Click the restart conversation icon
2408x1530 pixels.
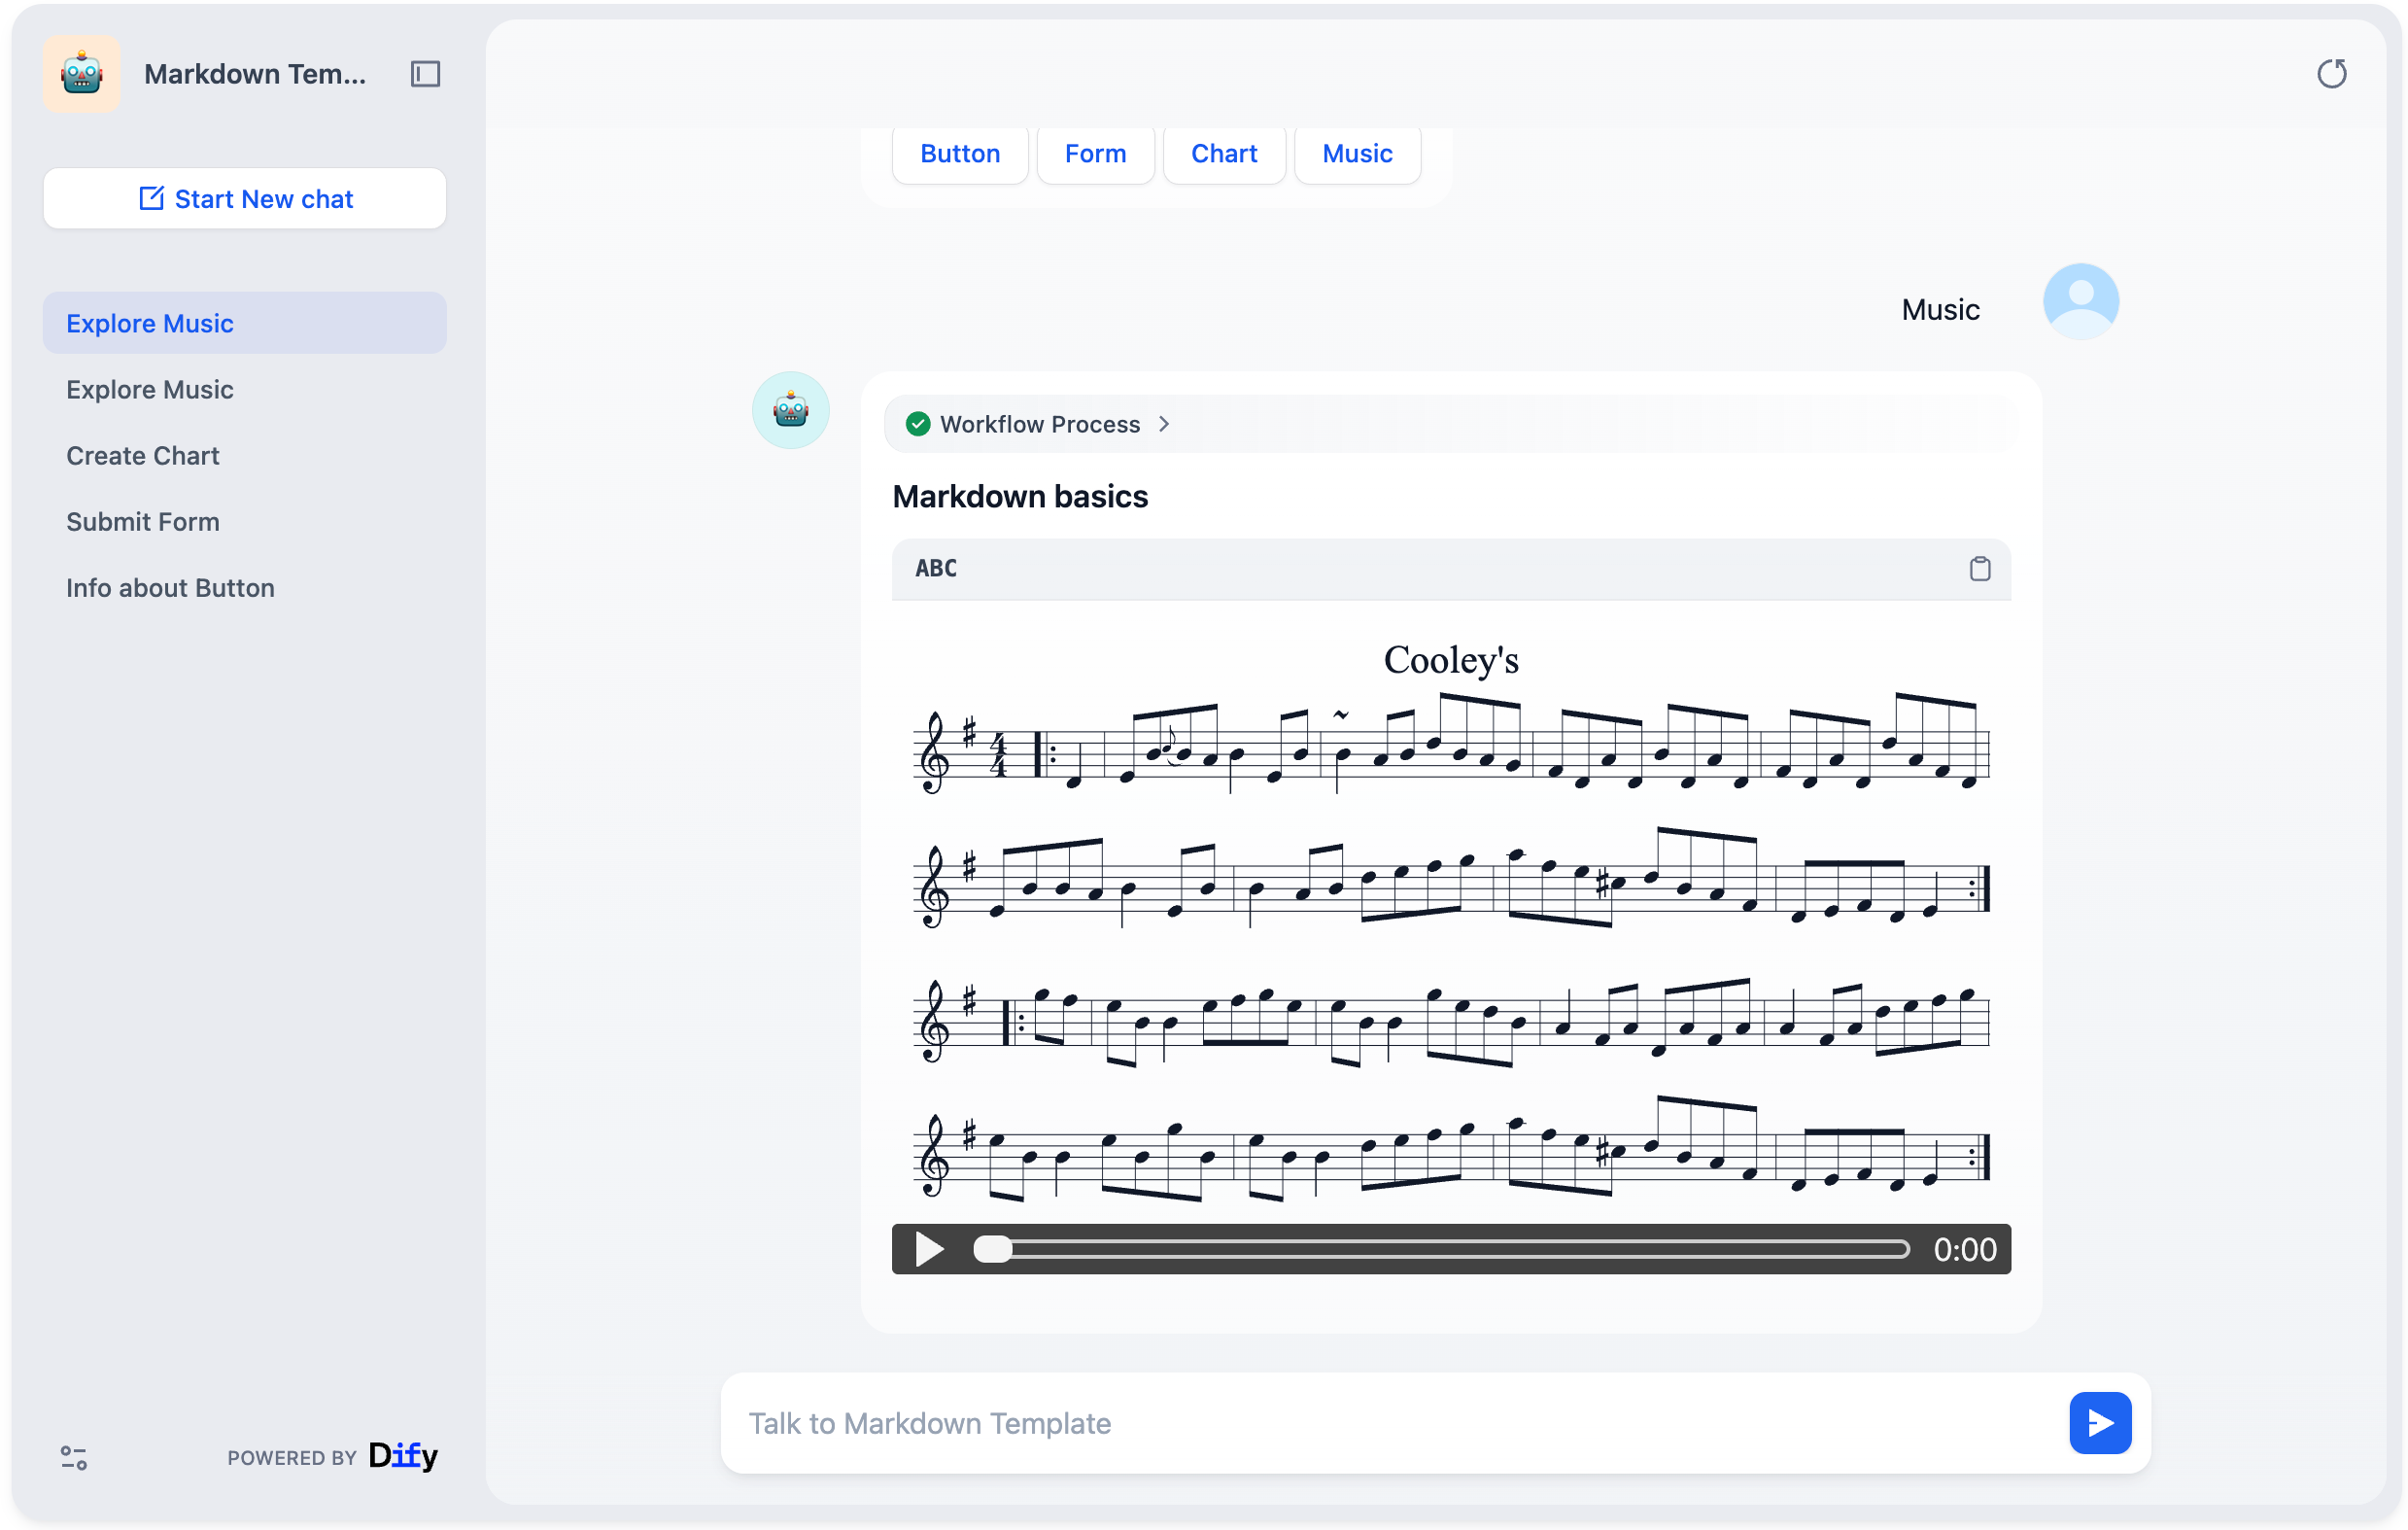tap(2331, 74)
